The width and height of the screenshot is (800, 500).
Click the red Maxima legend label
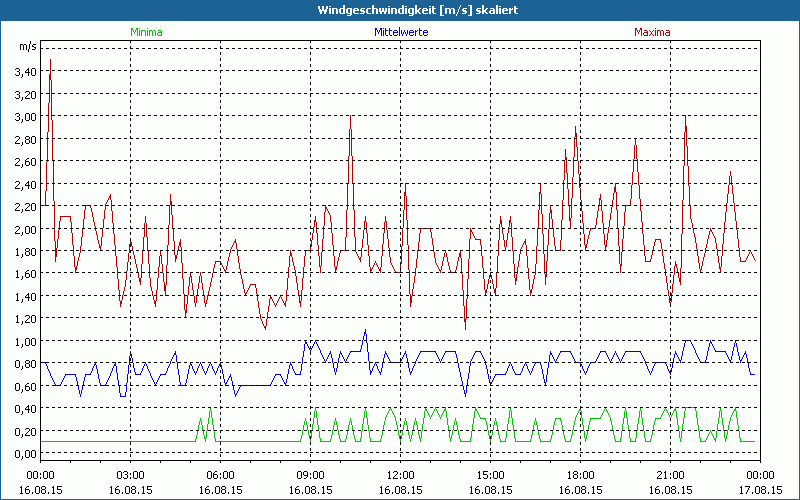click(653, 32)
